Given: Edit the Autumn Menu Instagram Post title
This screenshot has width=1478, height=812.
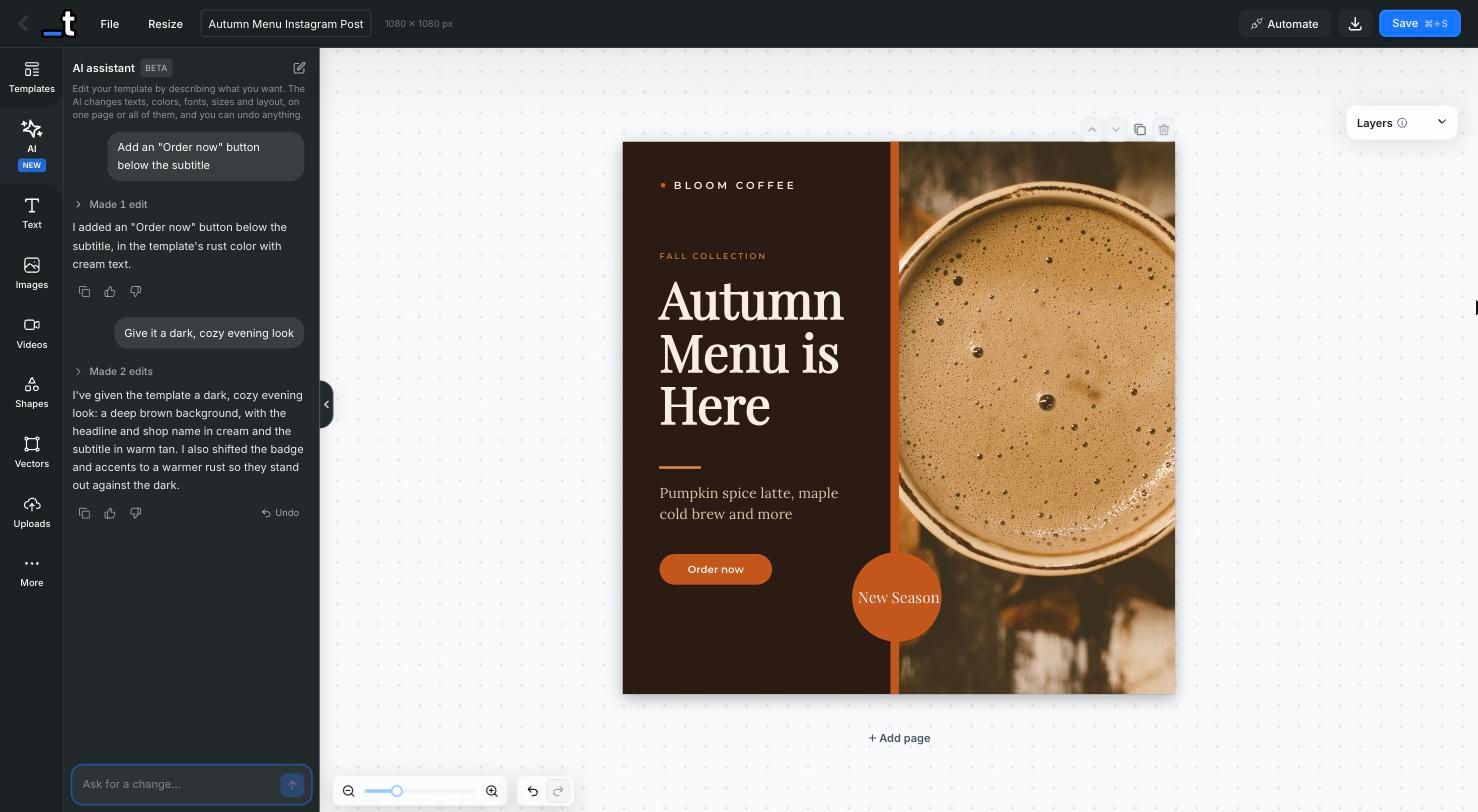Looking at the screenshot, I should 286,24.
